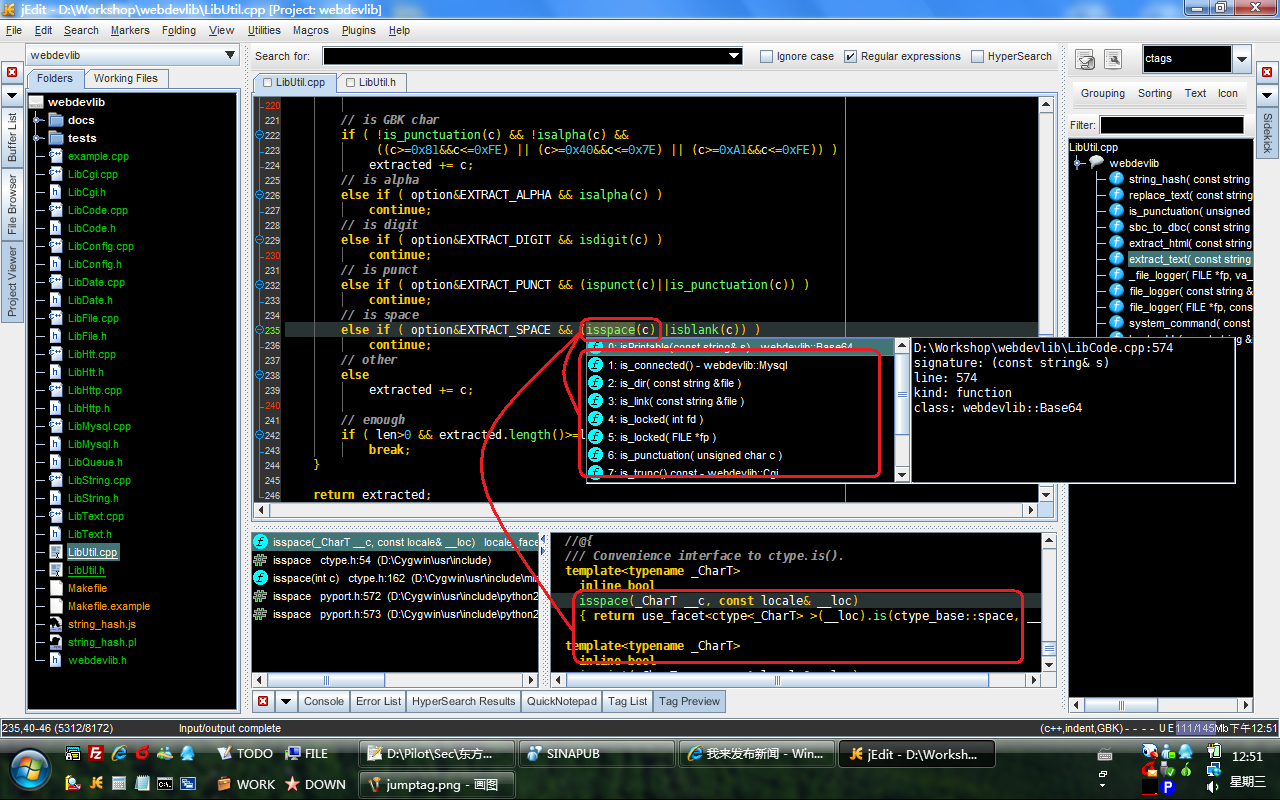
Task: Toggle fold marker at line 235
Action: (x=260, y=330)
